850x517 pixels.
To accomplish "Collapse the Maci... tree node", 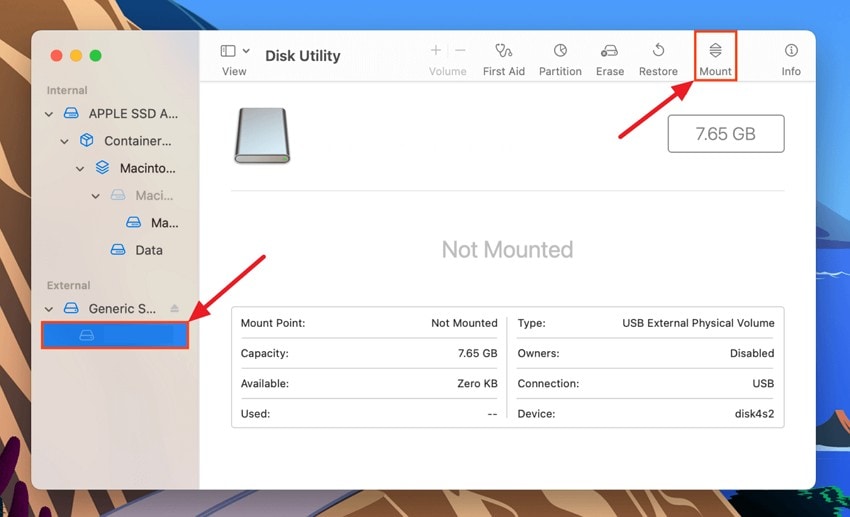I will click(96, 196).
